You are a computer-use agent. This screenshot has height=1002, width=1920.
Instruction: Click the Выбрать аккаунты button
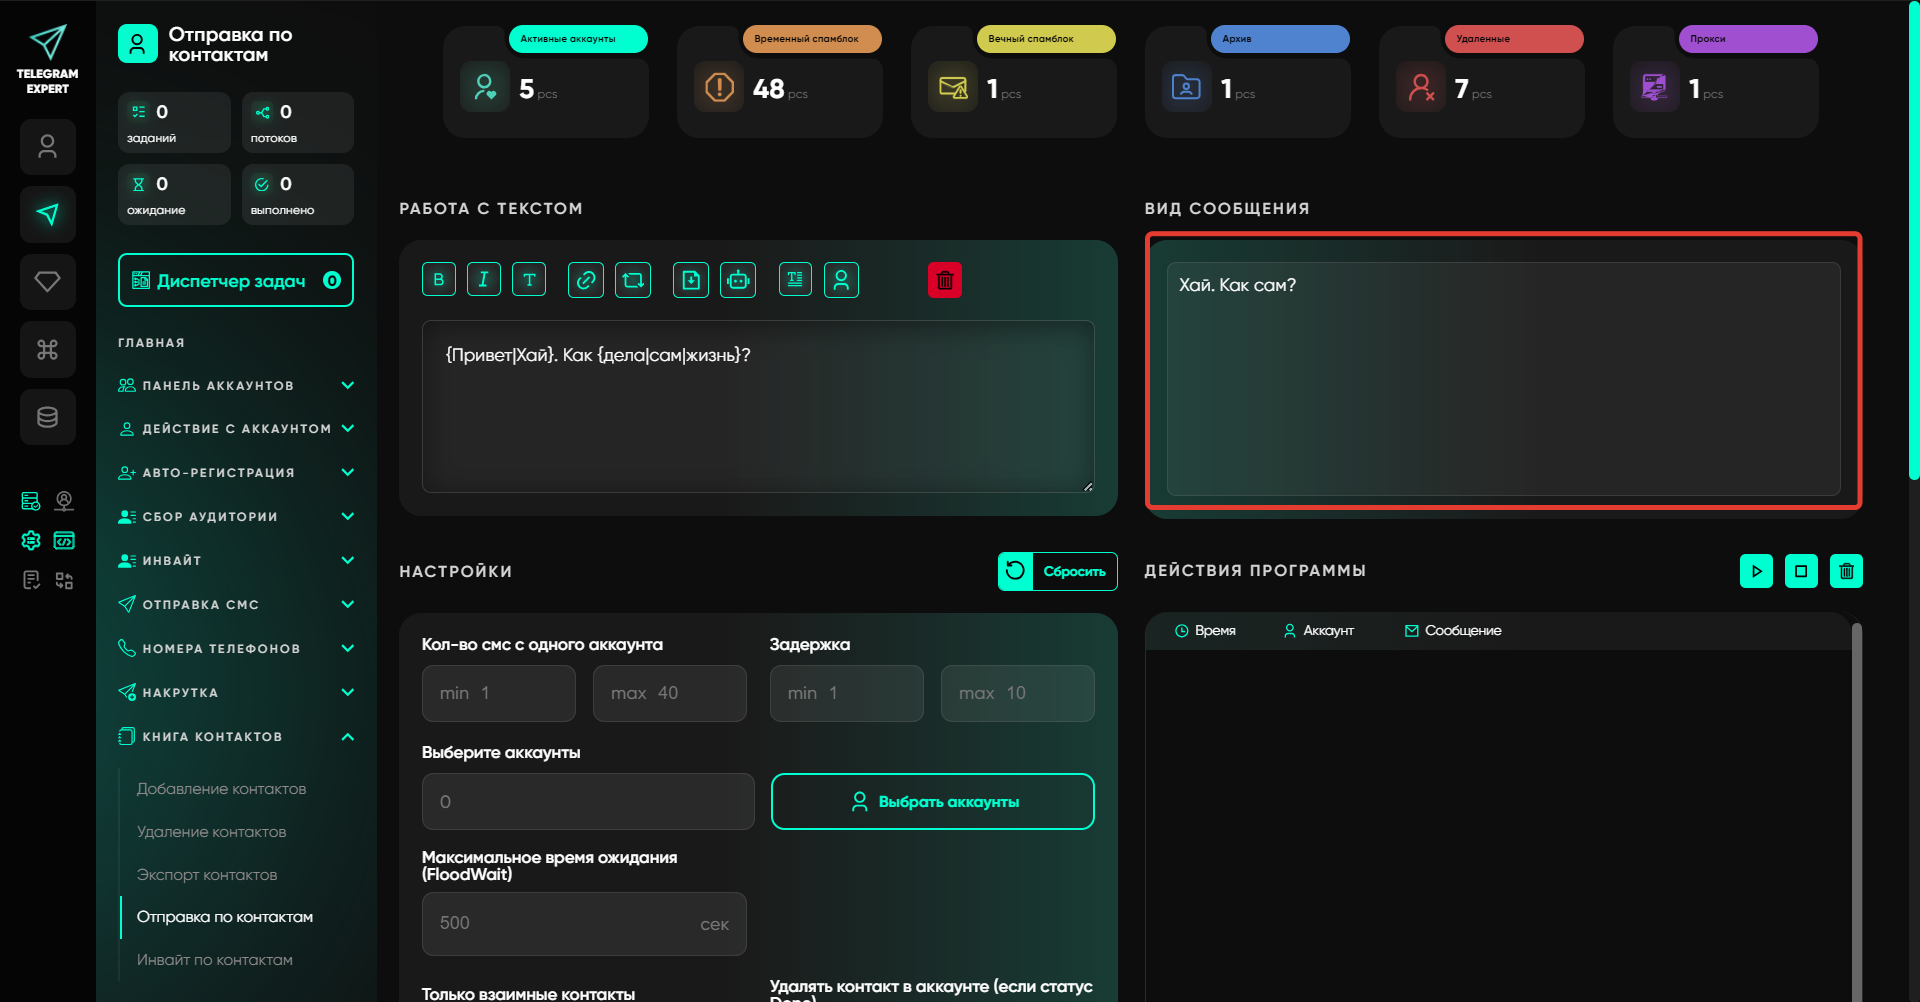pyautogui.click(x=932, y=802)
